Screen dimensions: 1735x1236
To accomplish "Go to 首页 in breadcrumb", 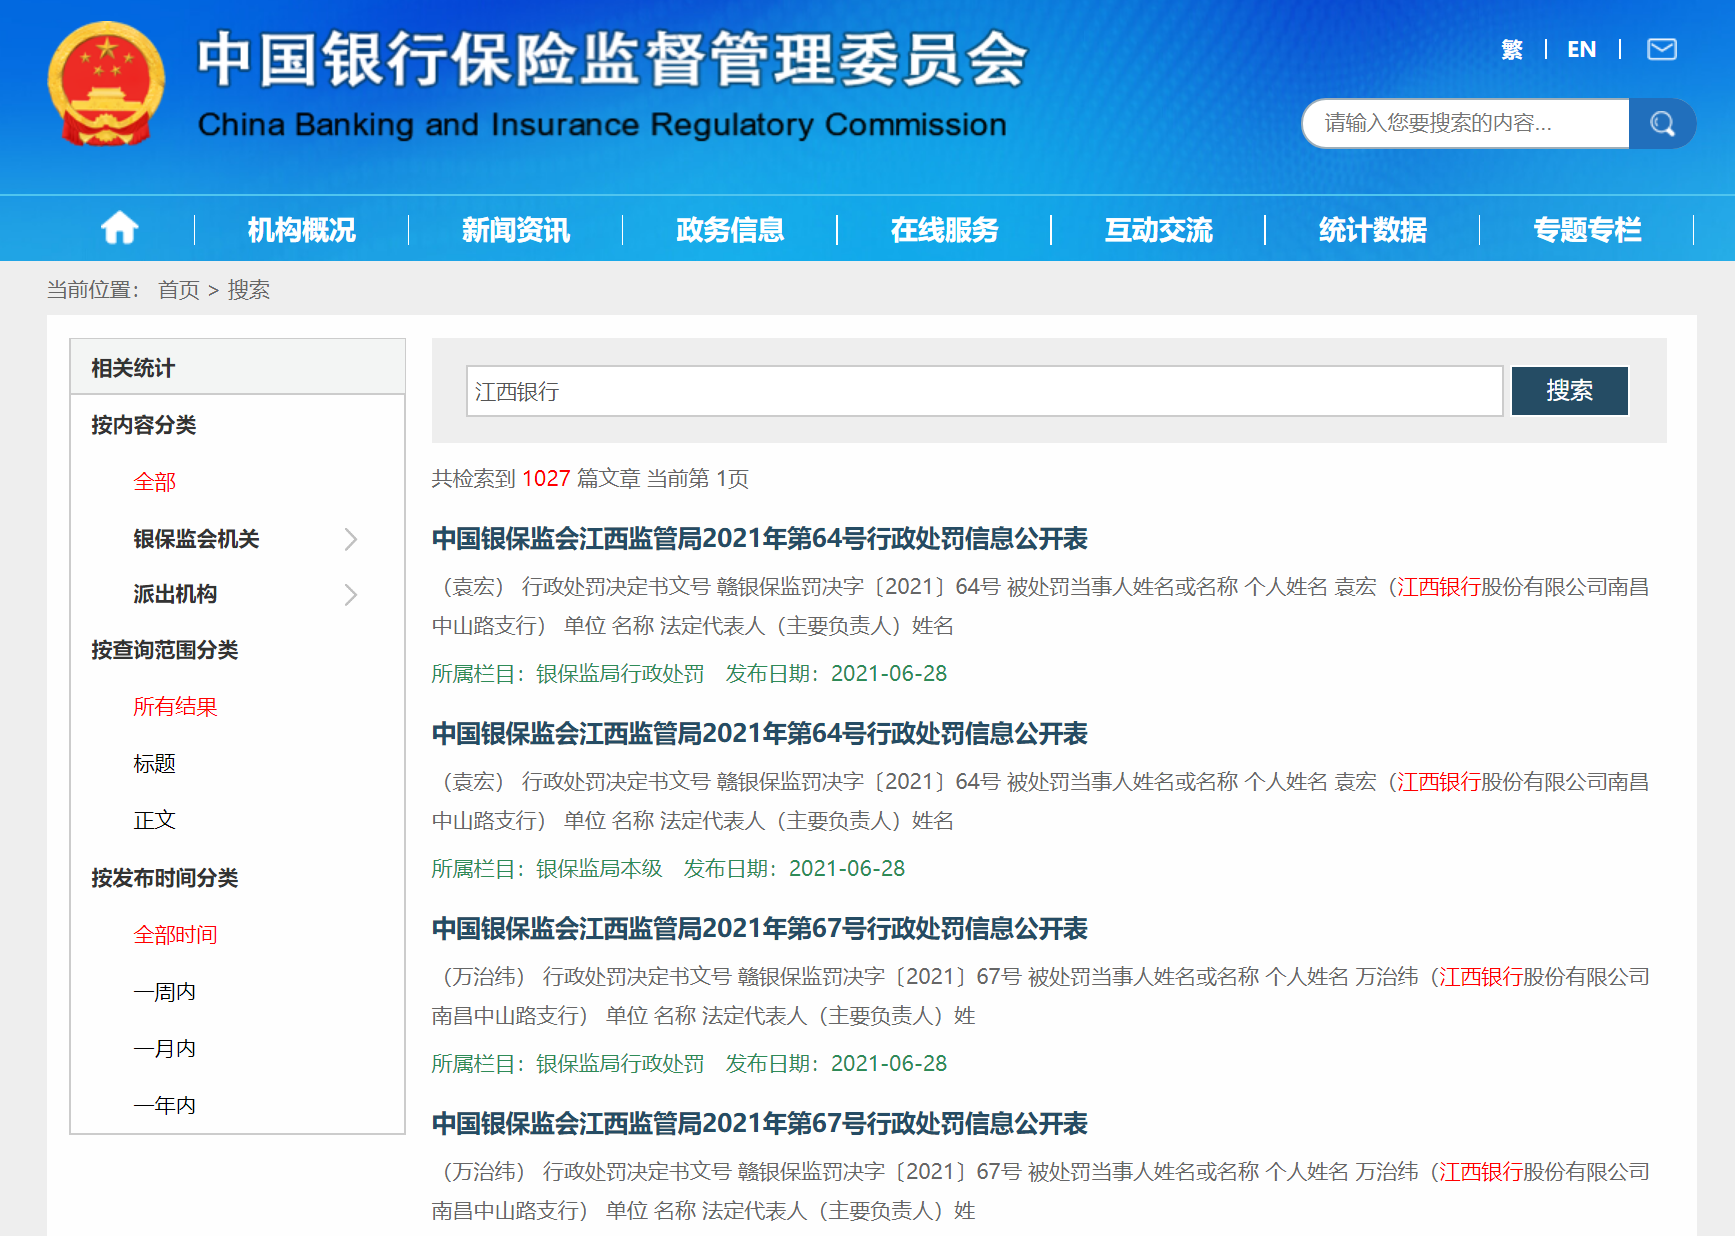I will point(179,290).
